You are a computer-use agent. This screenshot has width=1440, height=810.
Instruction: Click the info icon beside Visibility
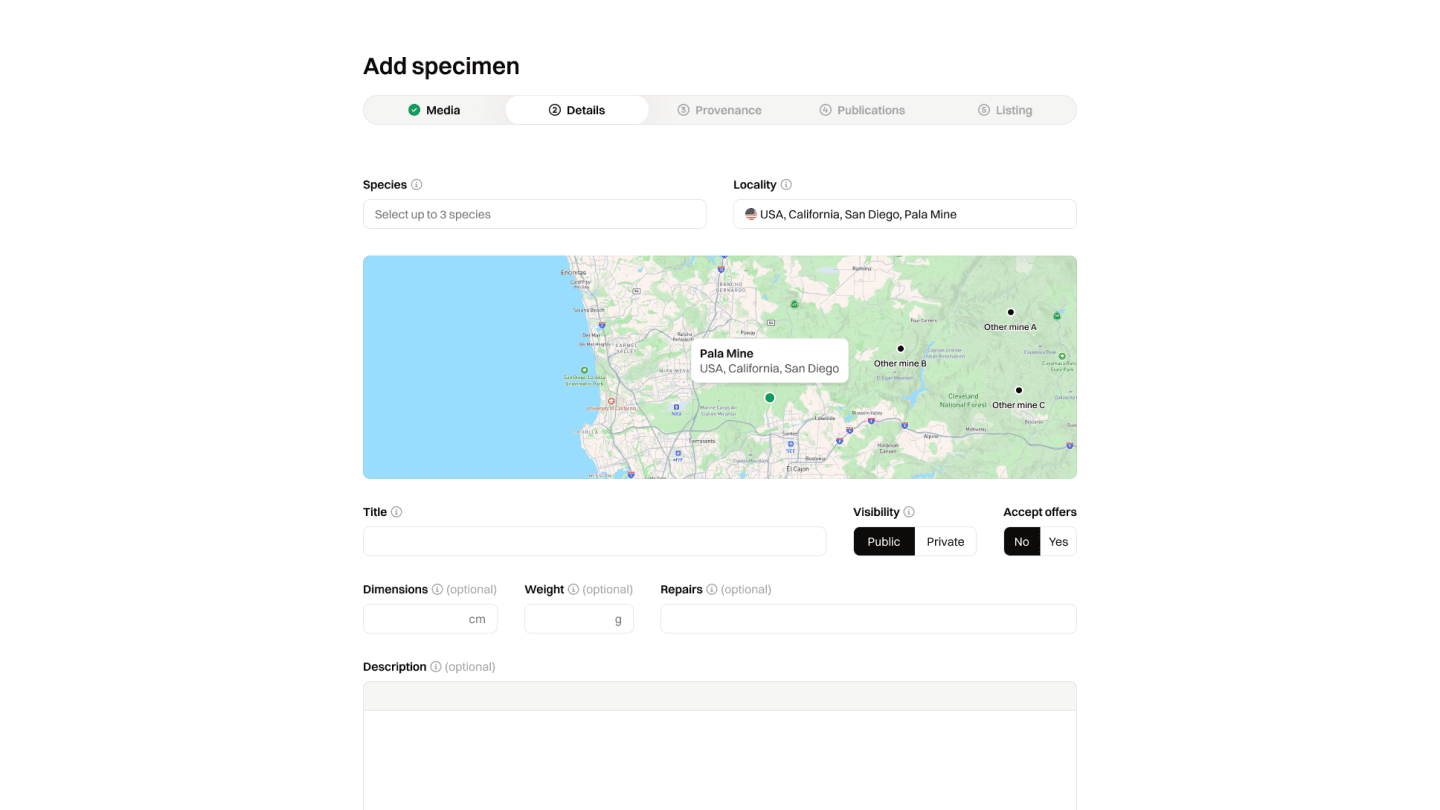click(x=909, y=512)
